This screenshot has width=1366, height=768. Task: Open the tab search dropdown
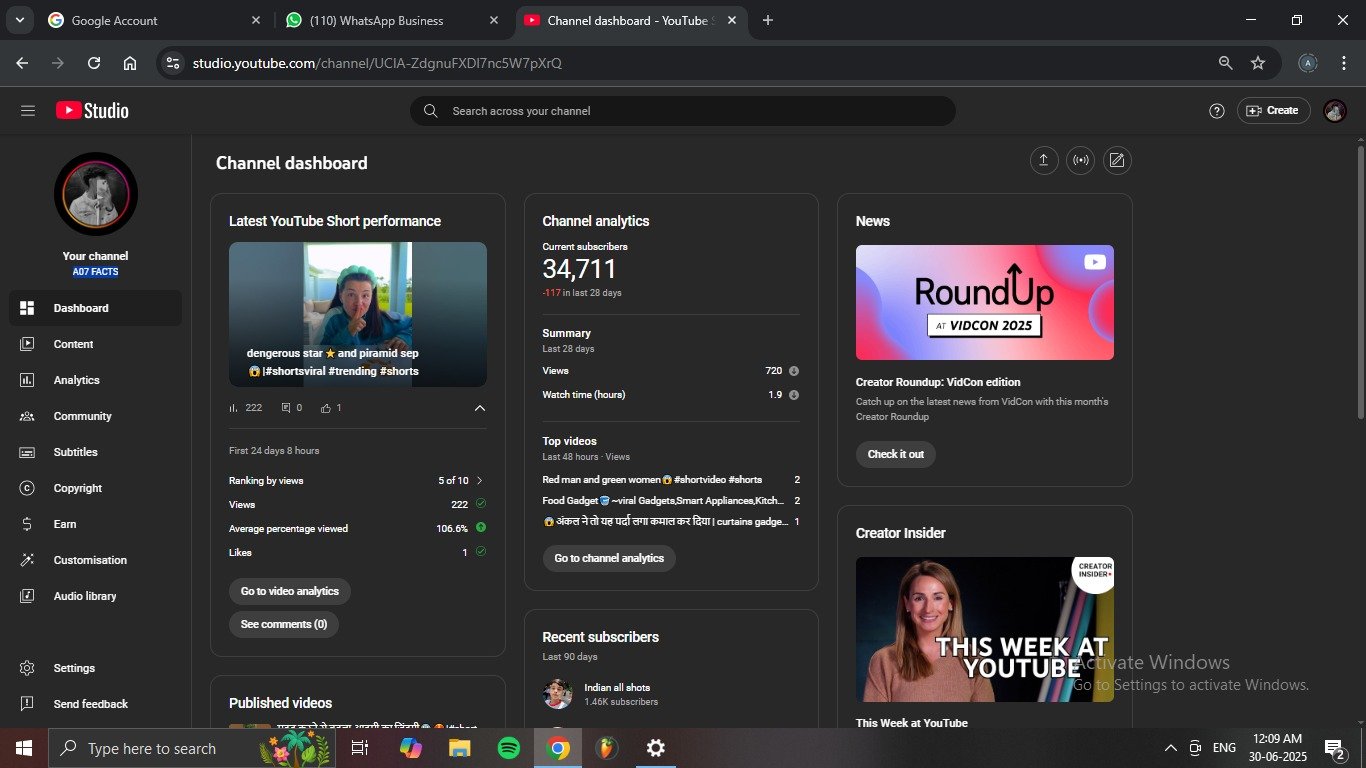tap(19, 20)
